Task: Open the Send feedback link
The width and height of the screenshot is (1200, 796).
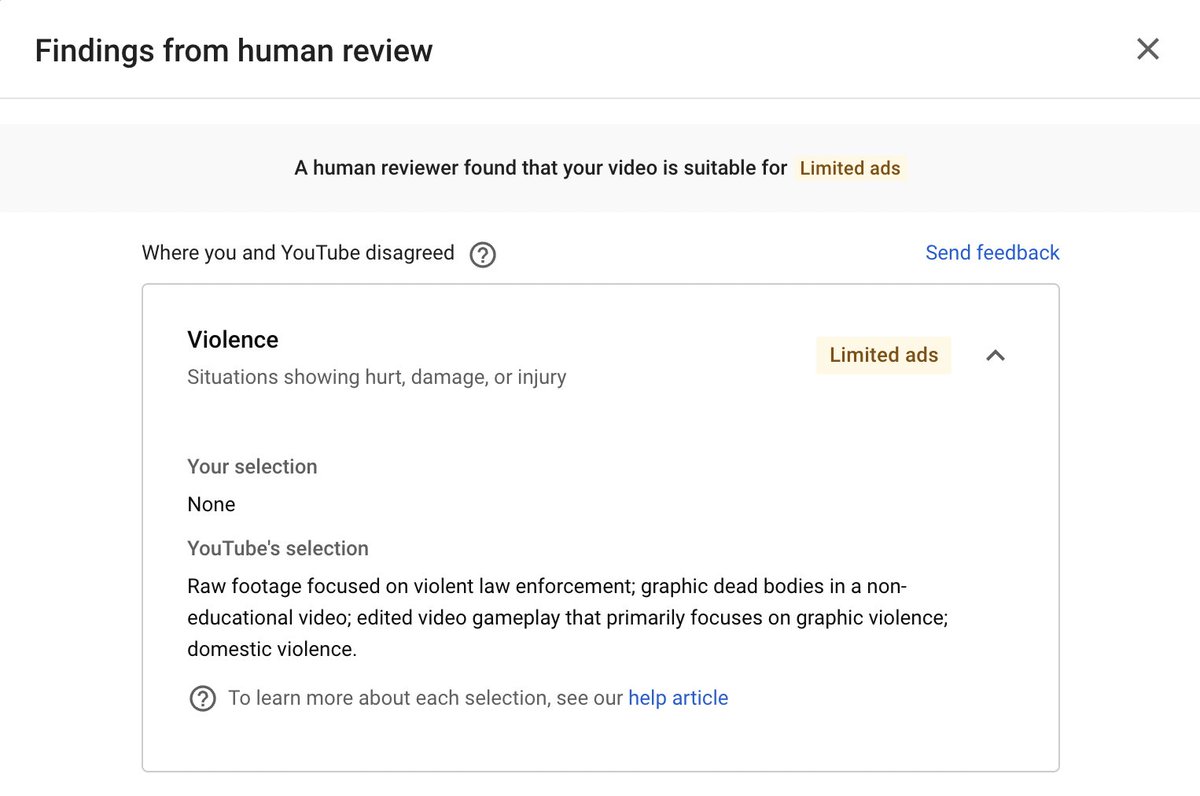Action: [992, 253]
